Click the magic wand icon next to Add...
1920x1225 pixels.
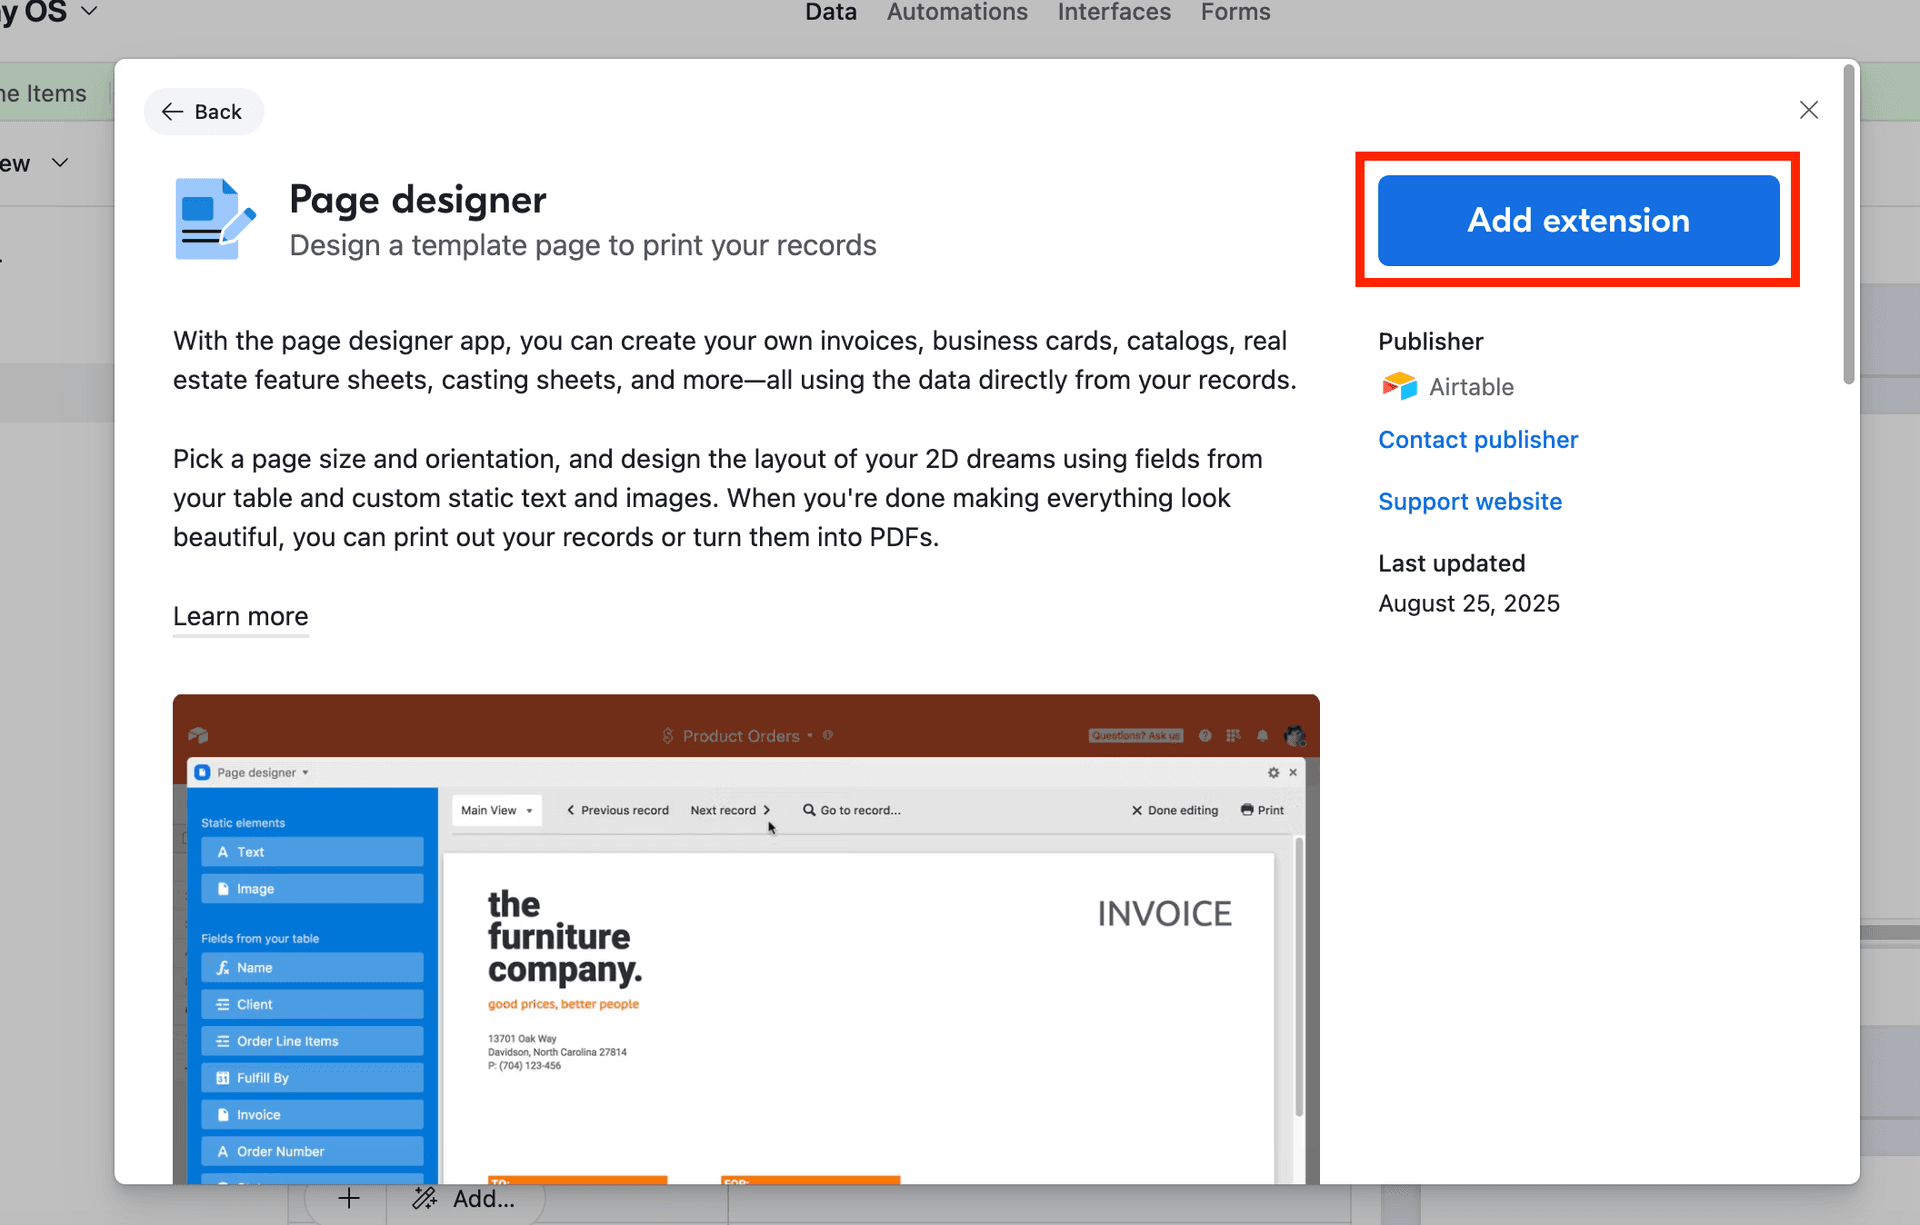tap(423, 1198)
